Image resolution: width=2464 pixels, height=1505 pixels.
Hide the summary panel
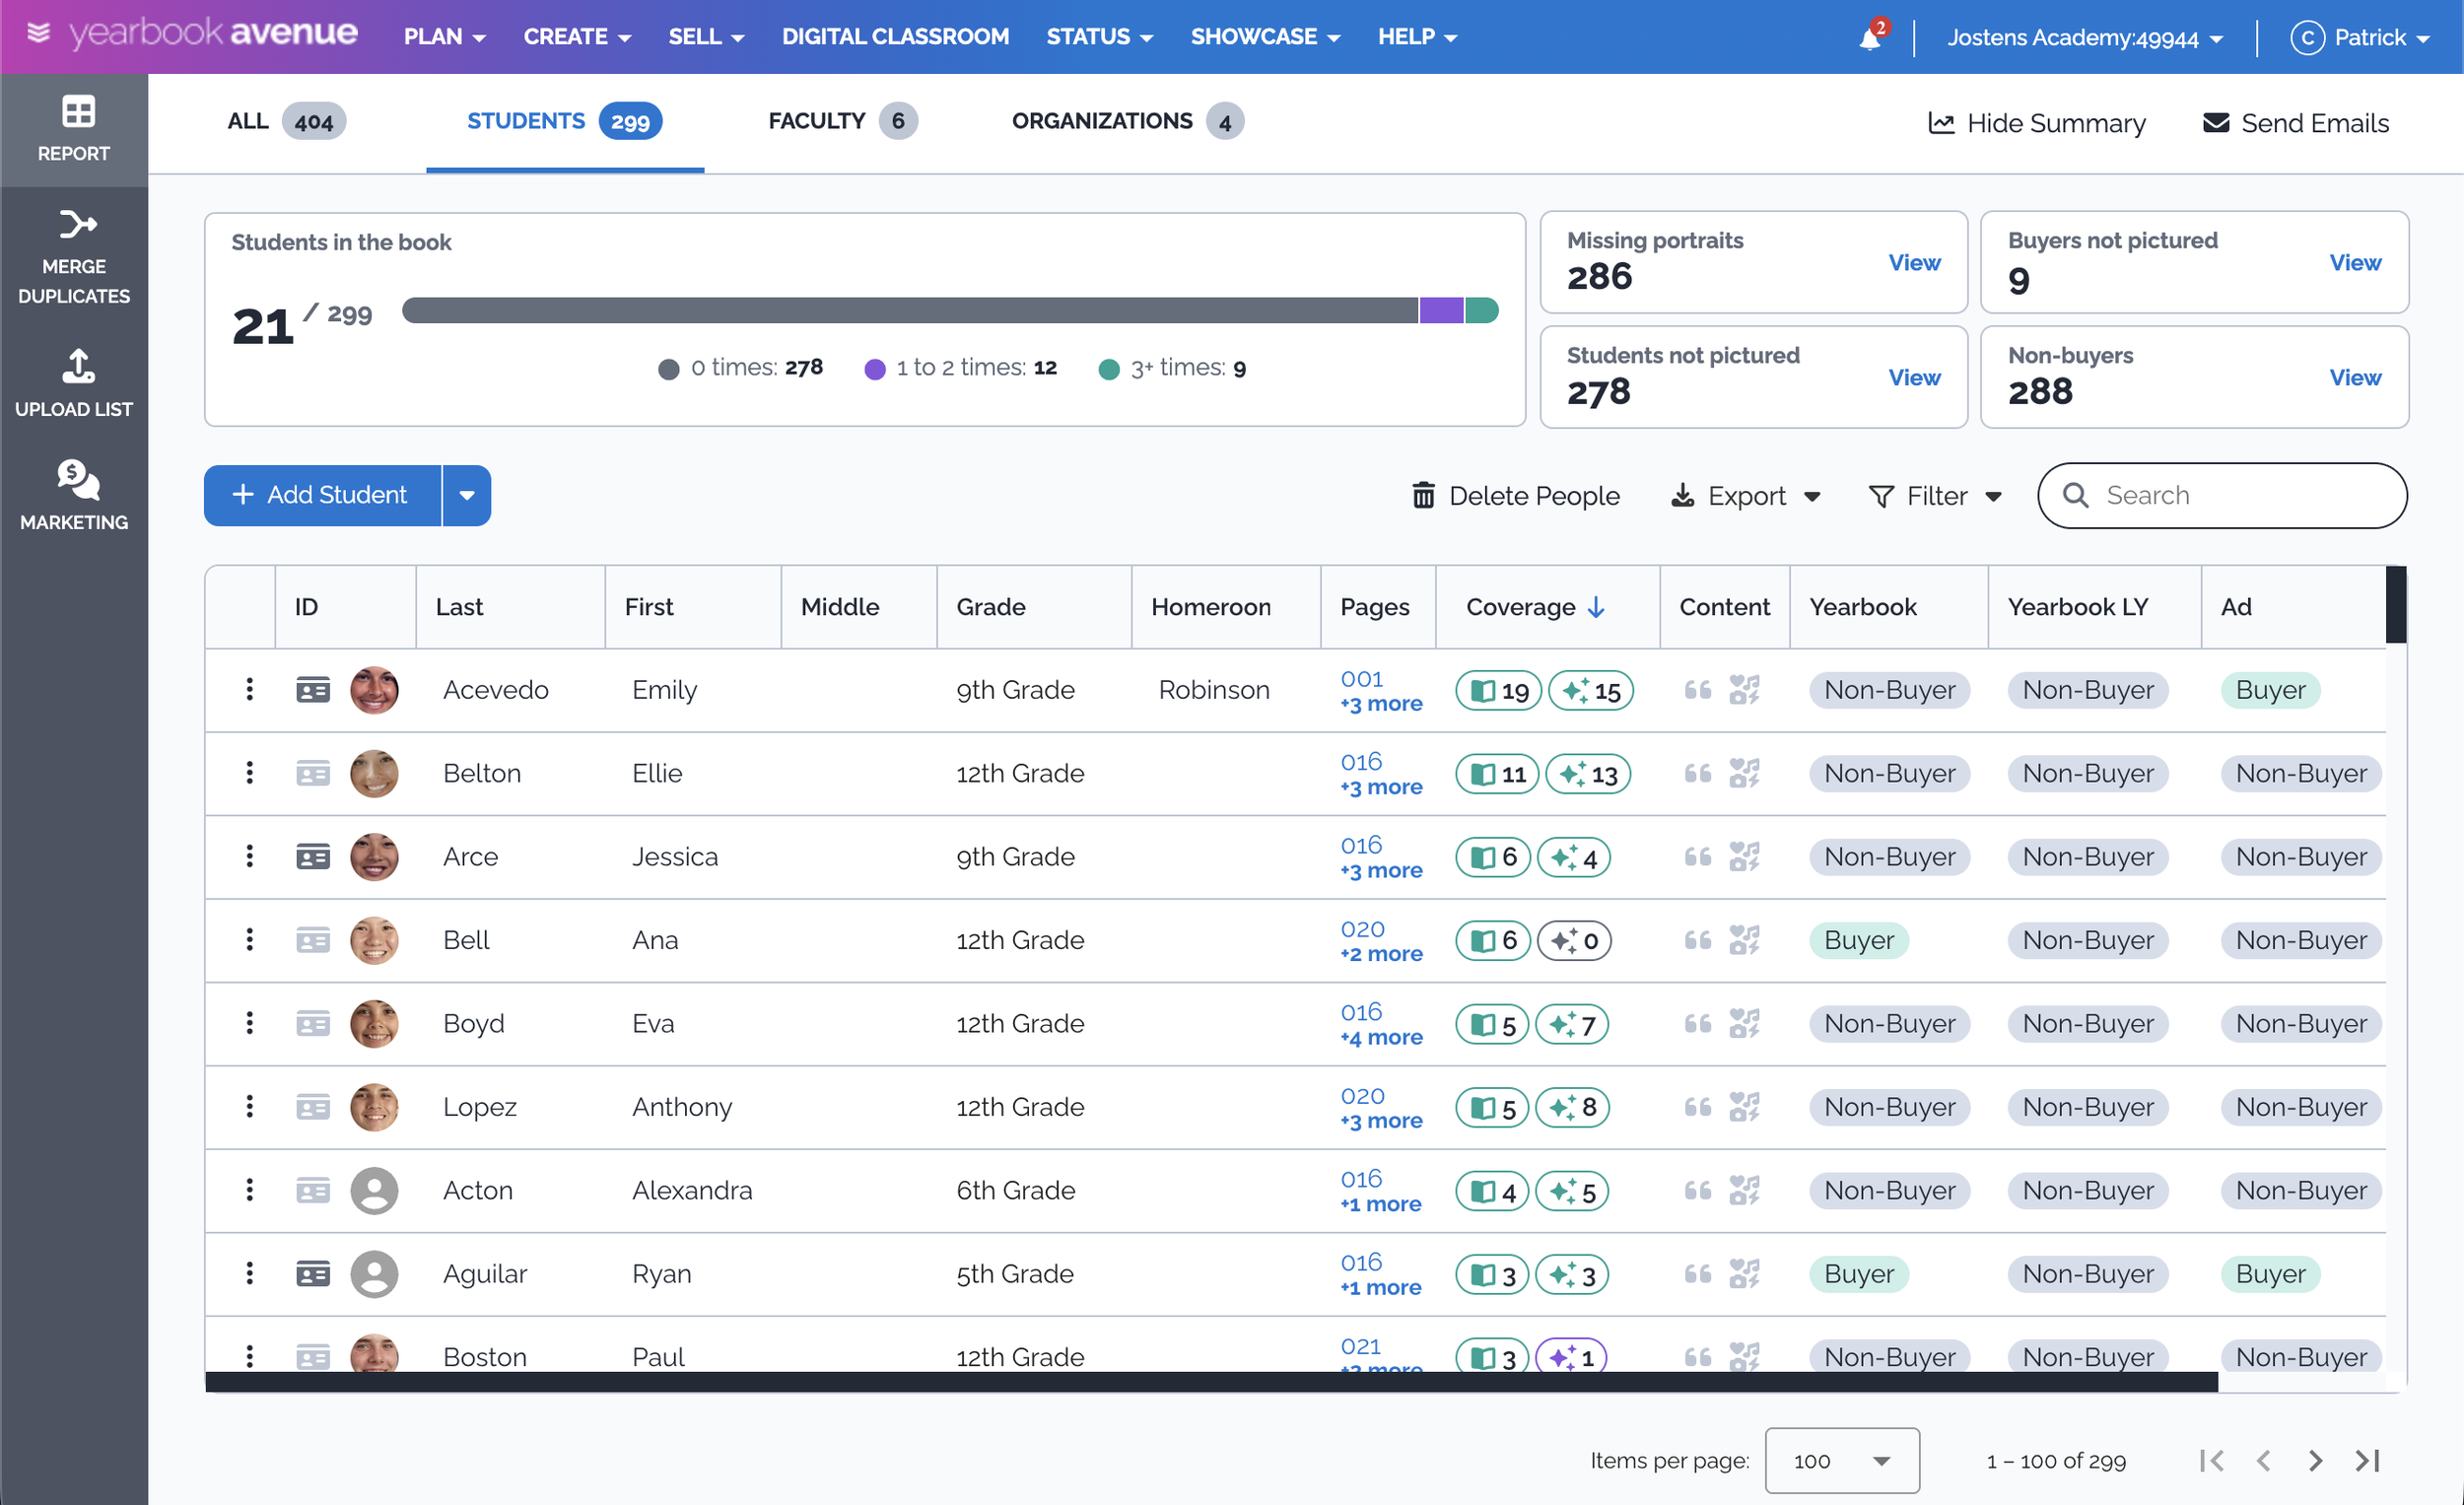2036,123
